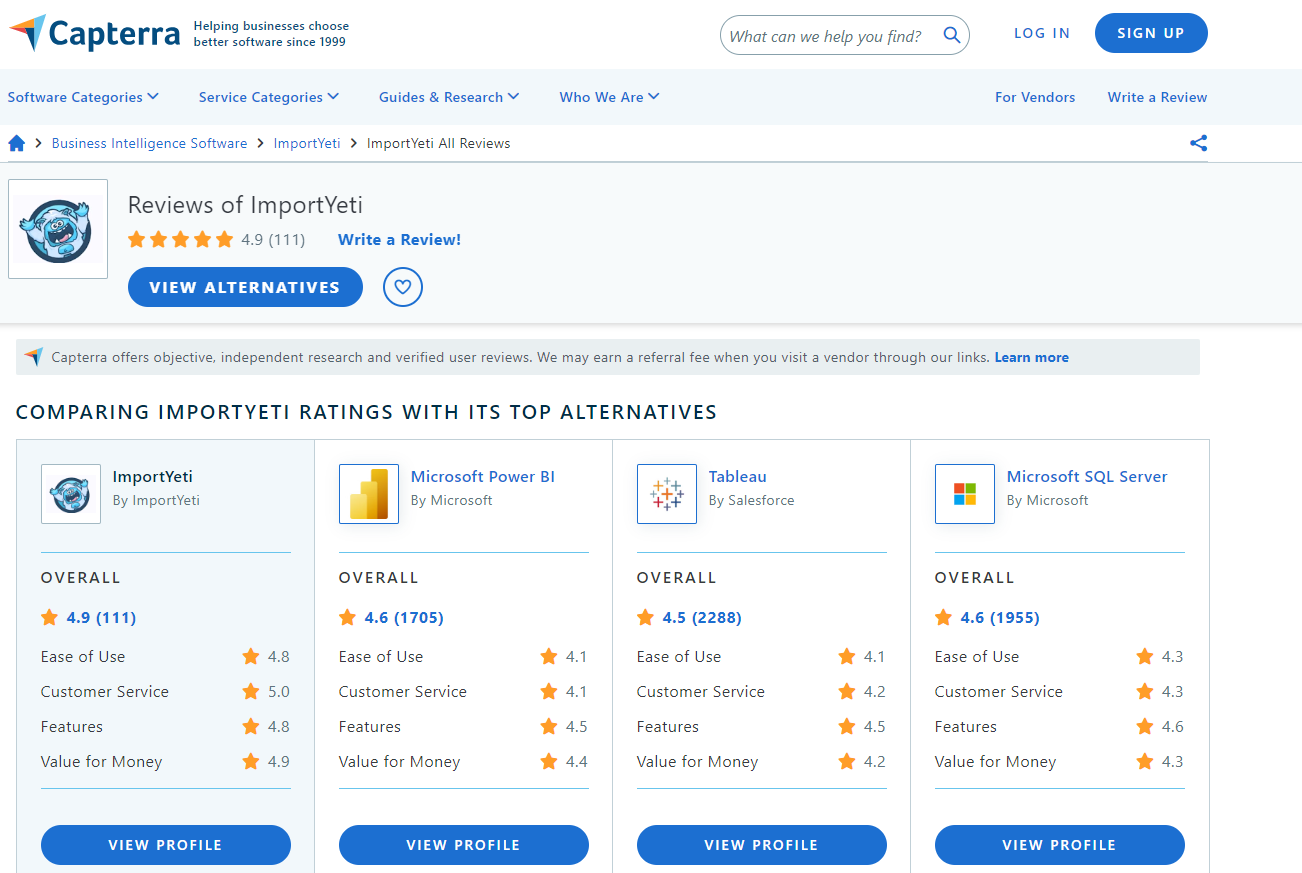The image size is (1302, 873).
Task: Open the Who We Are dropdown
Action: pos(609,97)
